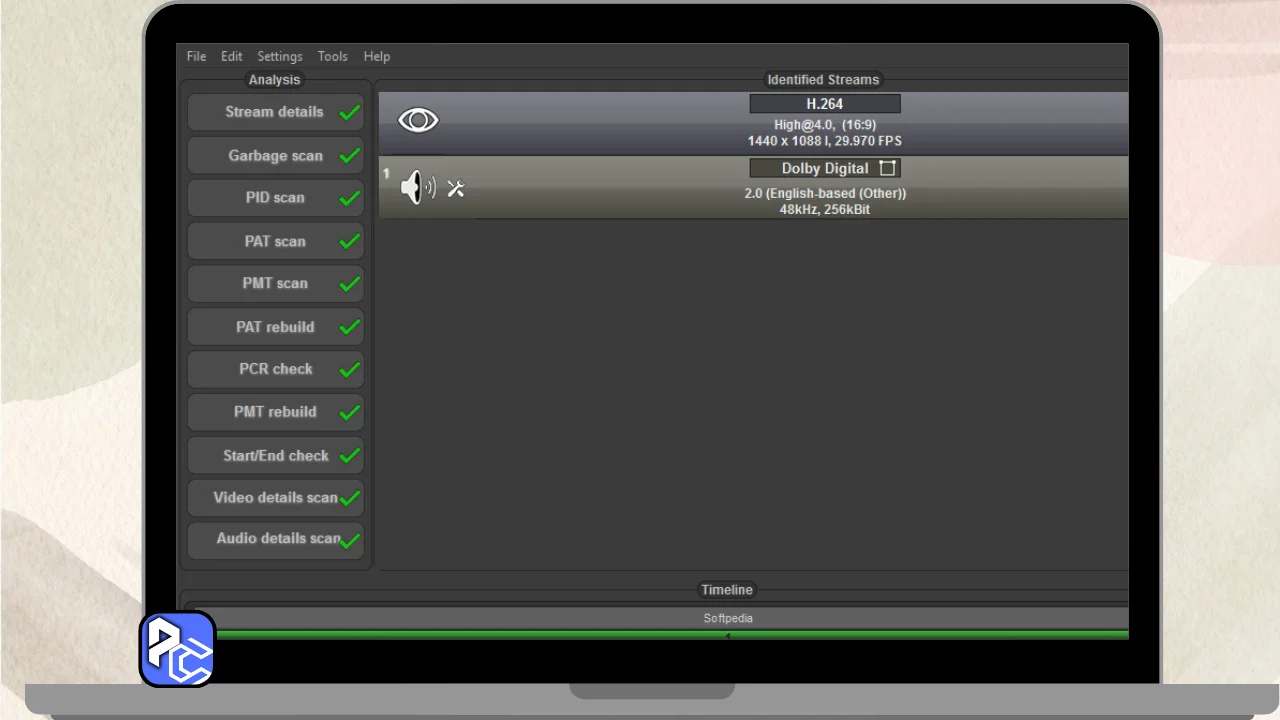Image resolution: width=1280 pixels, height=720 pixels.
Task: Click the Garbage scan button
Action: [276, 155]
